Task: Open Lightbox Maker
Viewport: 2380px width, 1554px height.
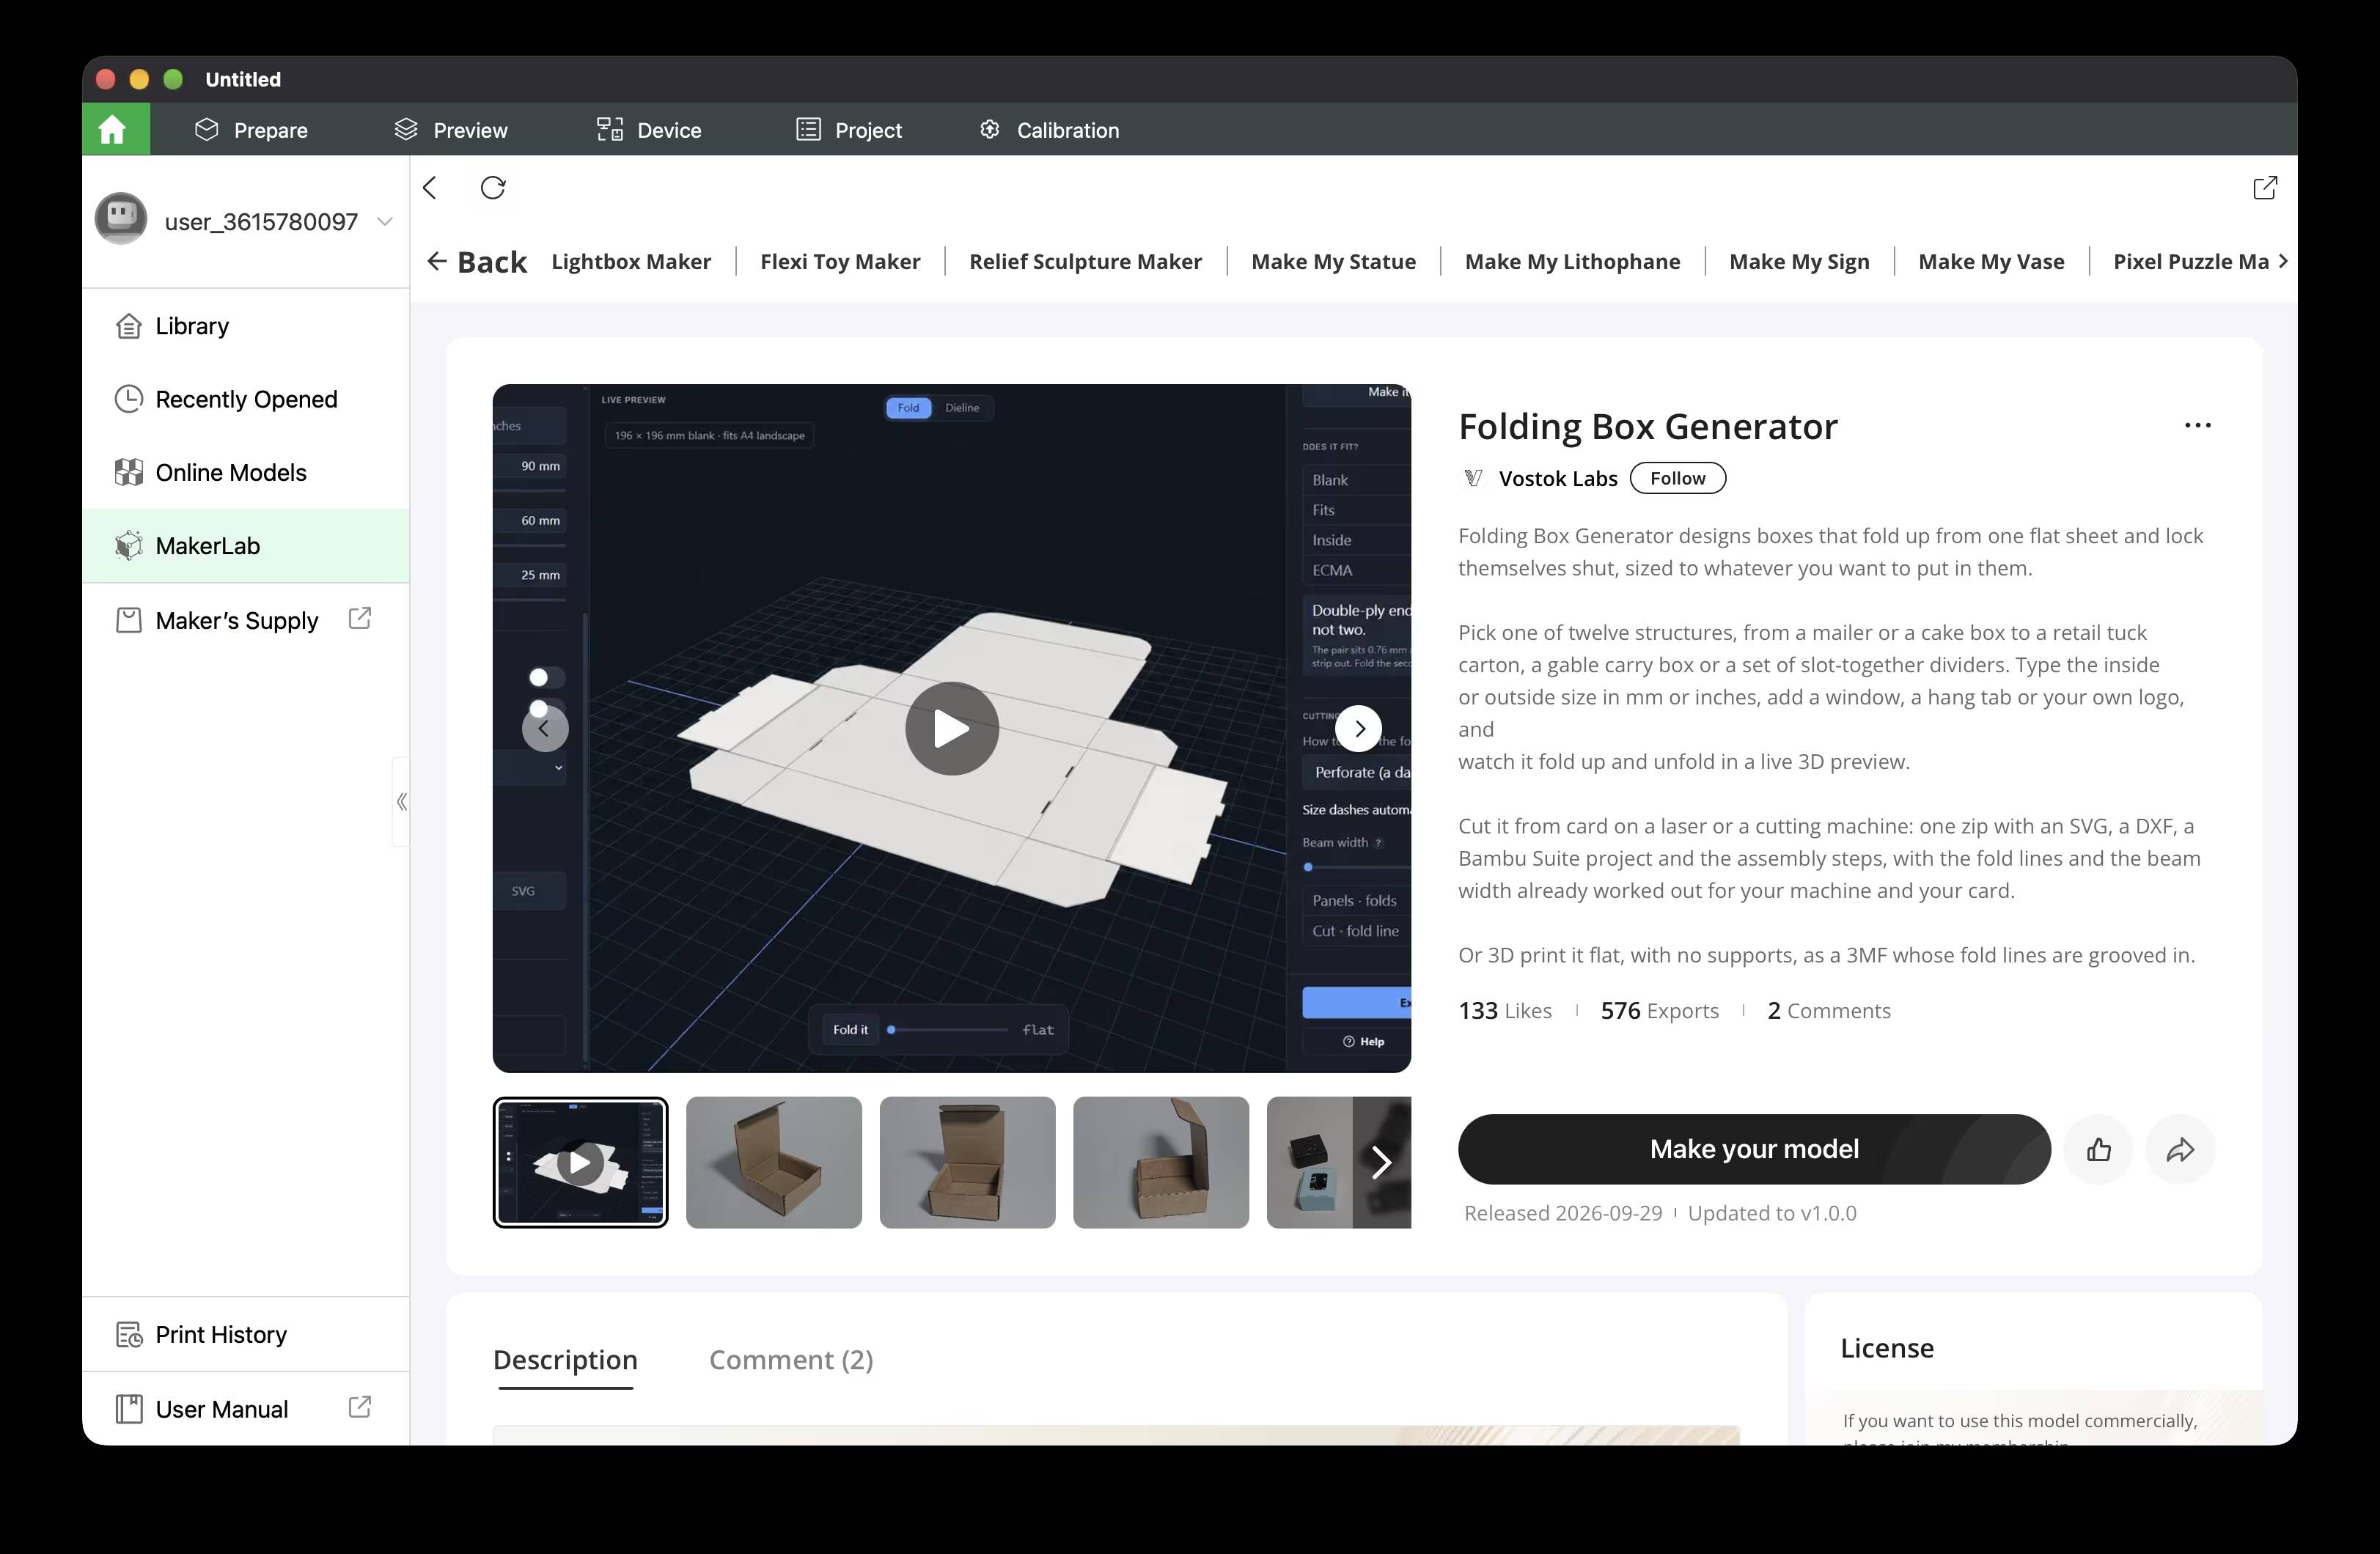Action: [631, 262]
